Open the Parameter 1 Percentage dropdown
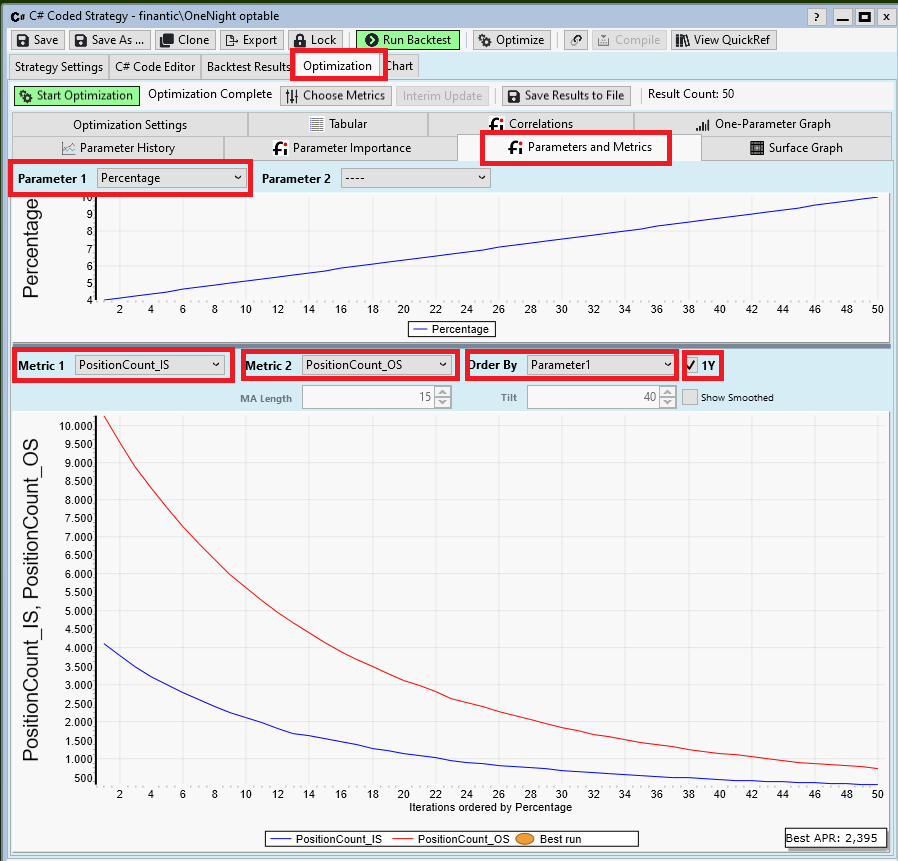898x861 pixels. point(172,178)
